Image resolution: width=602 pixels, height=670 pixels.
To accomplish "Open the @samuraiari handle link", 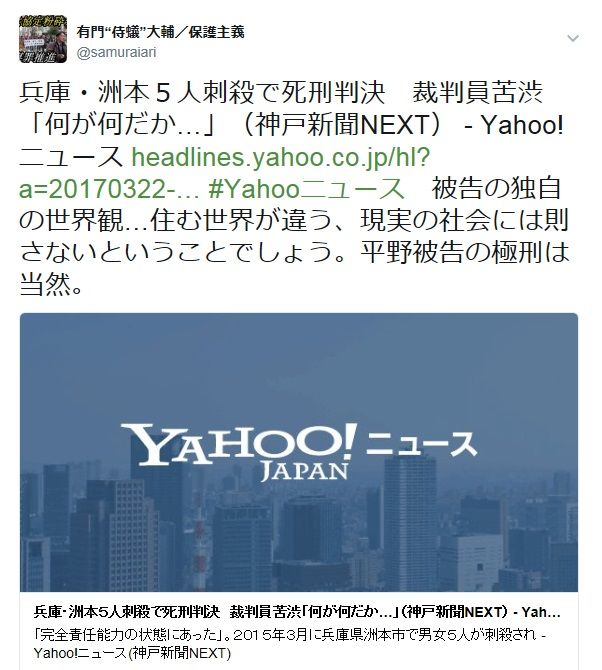I will (x=117, y=52).
